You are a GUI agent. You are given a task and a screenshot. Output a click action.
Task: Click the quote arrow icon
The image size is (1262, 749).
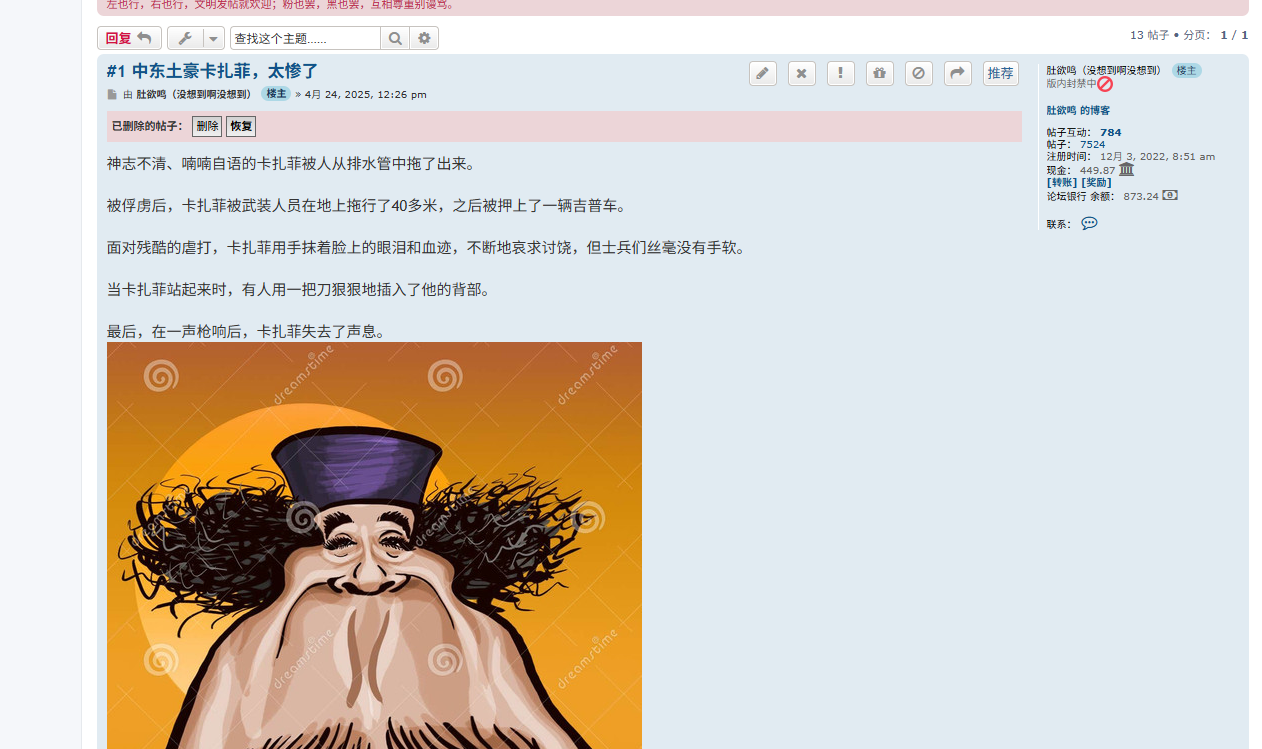click(958, 73)
